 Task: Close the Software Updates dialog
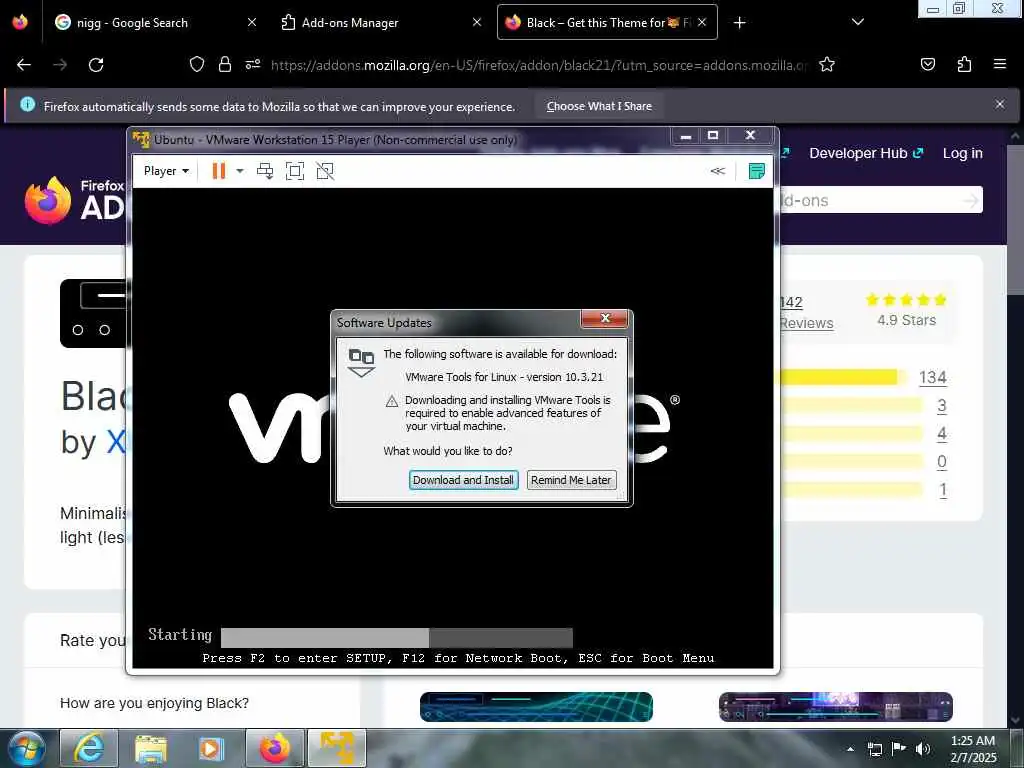pyautogui.click(x=605, y=318)
